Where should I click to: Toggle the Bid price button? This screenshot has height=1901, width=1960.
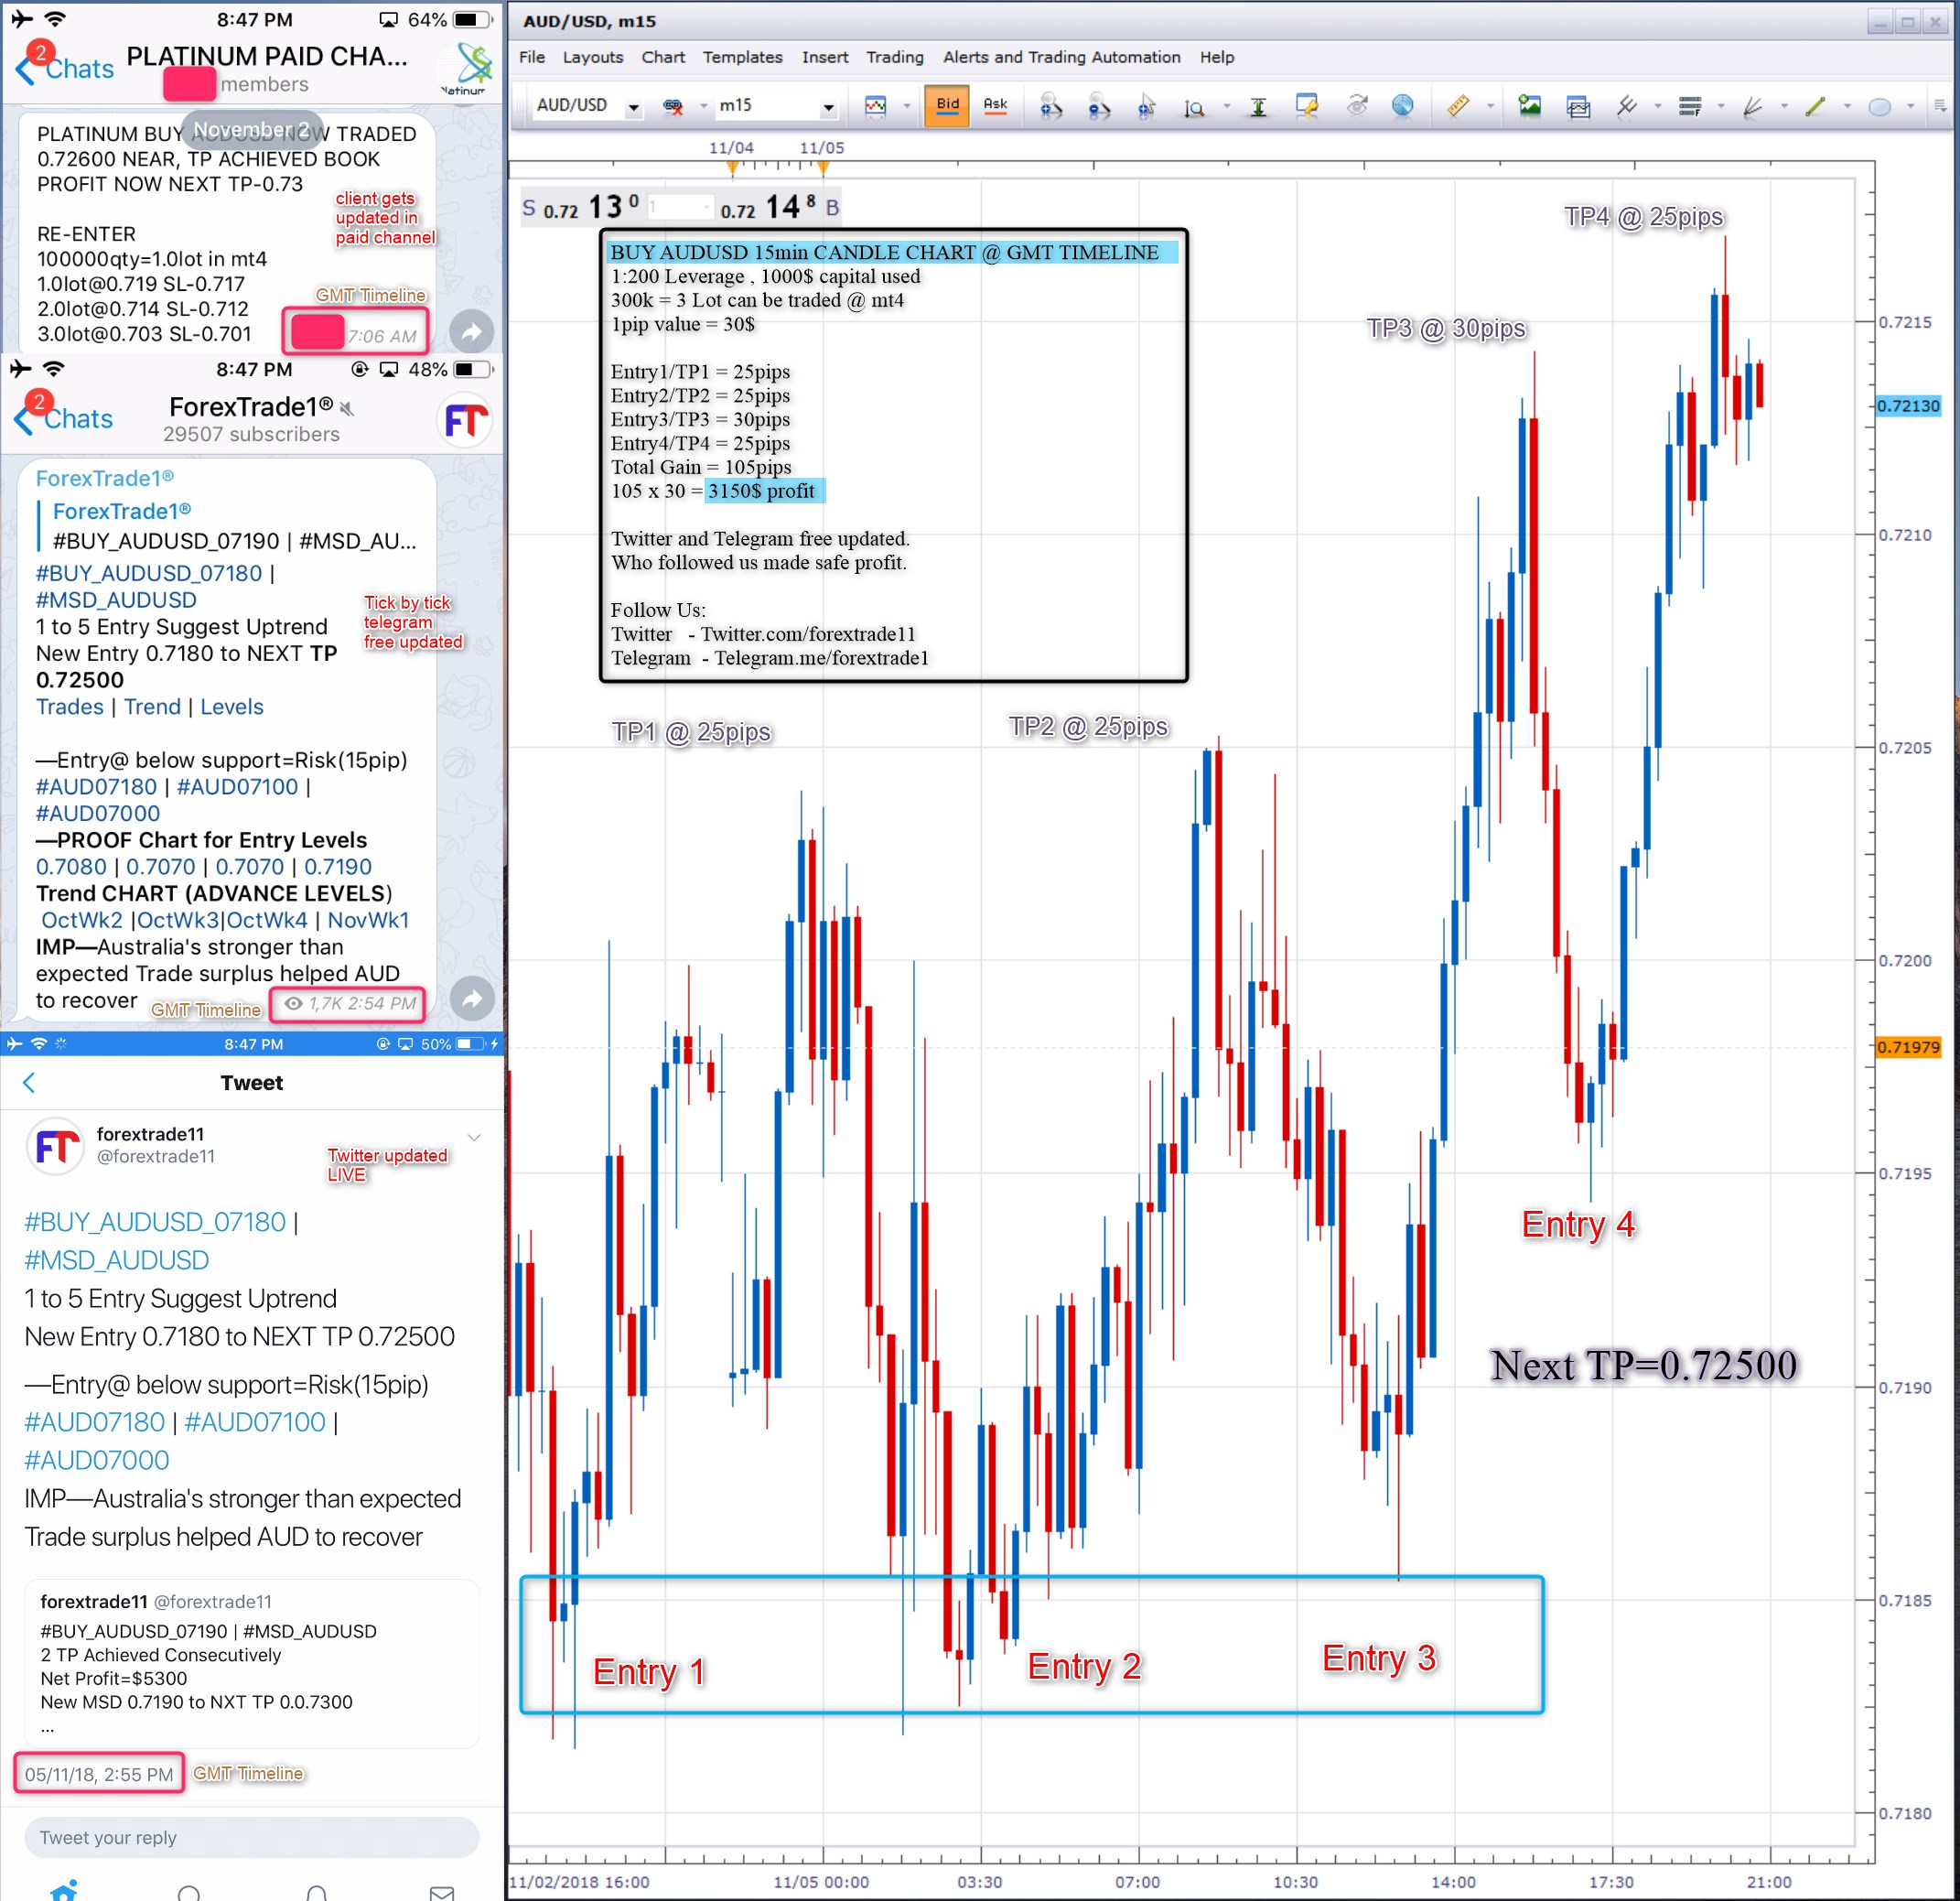point(947,106)
